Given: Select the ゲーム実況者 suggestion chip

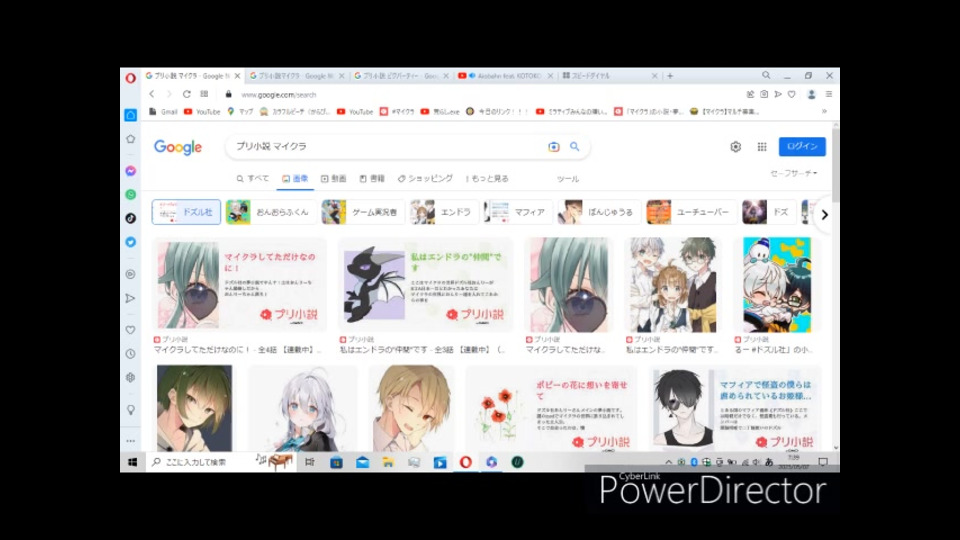Looking at the screenshot, I should pos(363,212).
